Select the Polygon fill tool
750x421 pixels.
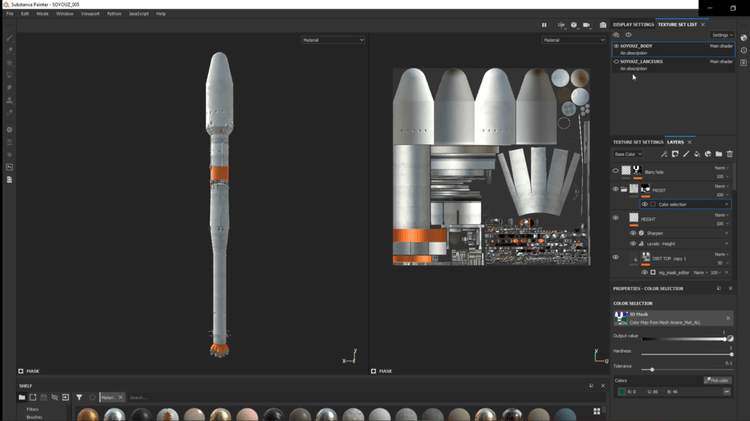[x=9, y=75]
